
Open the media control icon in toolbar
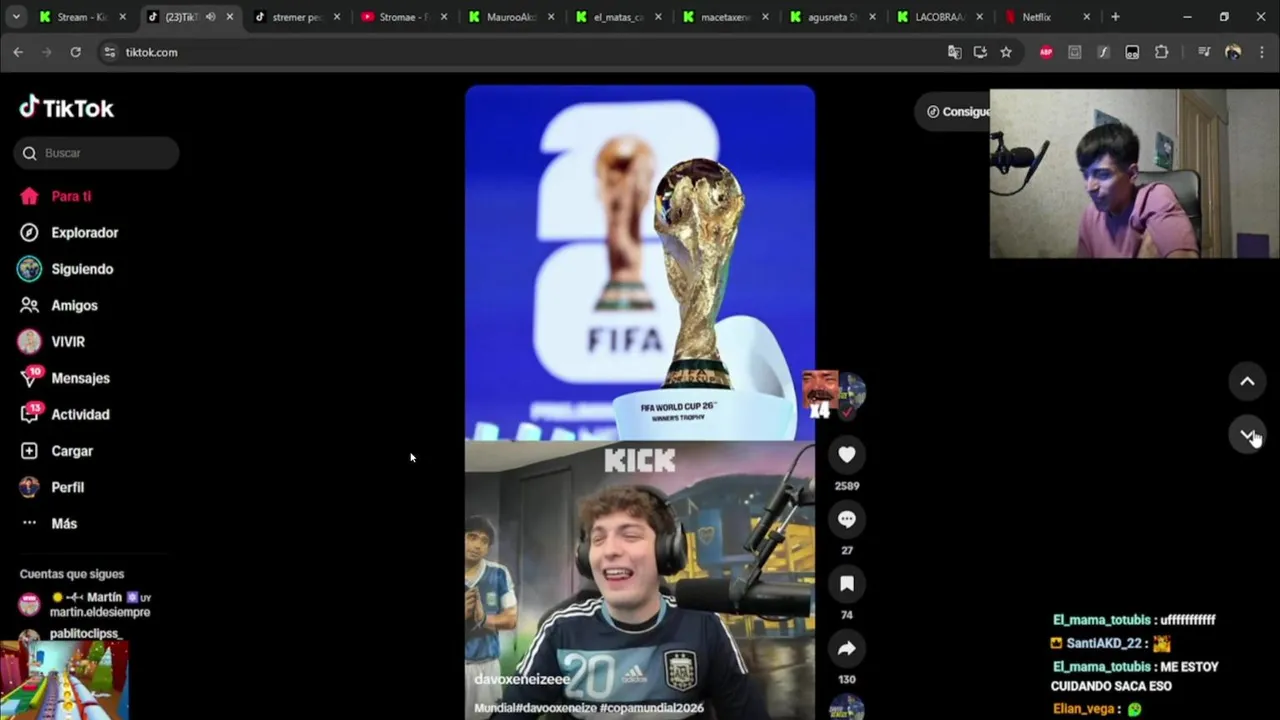pyautogui.click(x=1204, y=52)
